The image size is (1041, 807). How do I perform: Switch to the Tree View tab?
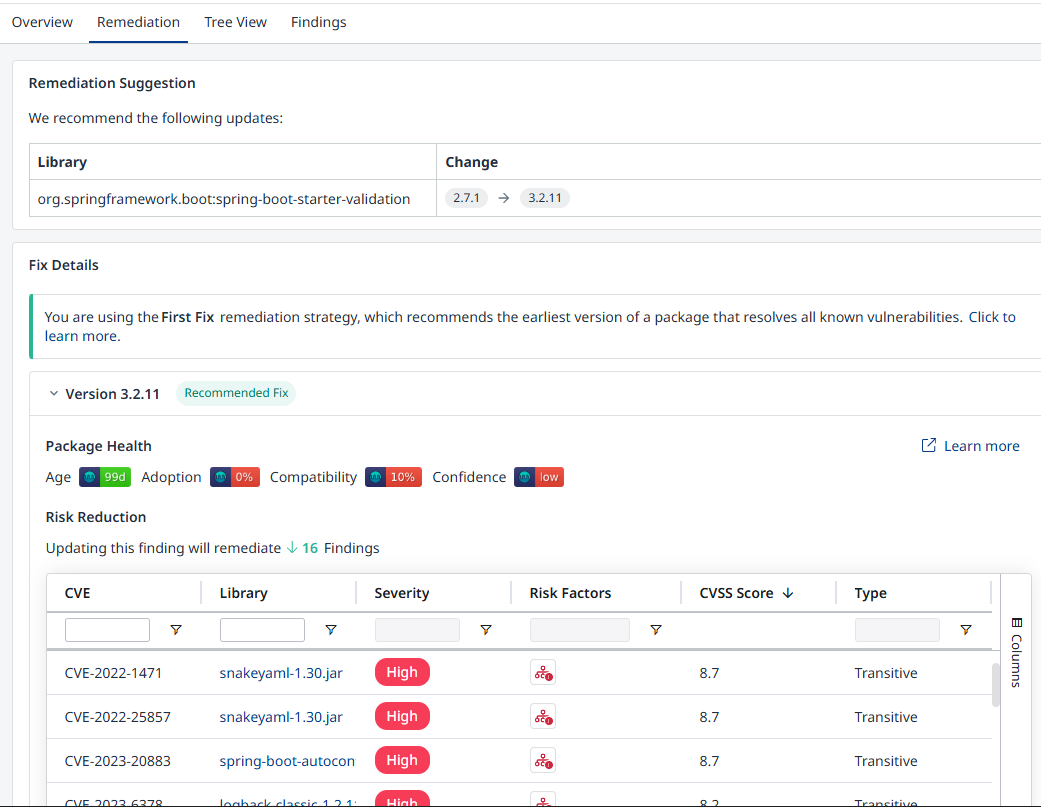(x=235, y=22)
